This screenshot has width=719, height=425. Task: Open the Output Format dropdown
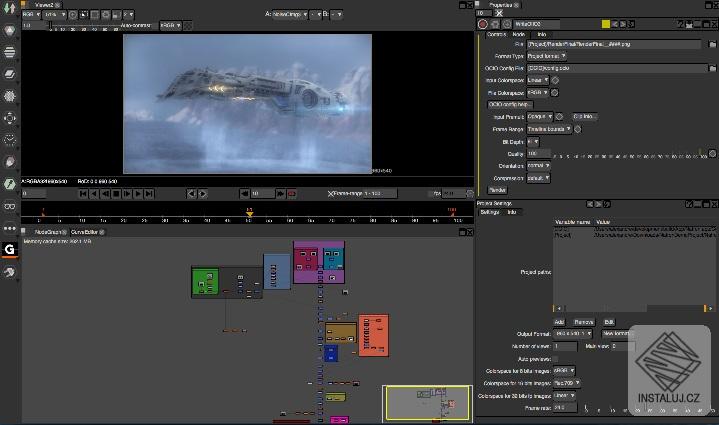[574, 333]
